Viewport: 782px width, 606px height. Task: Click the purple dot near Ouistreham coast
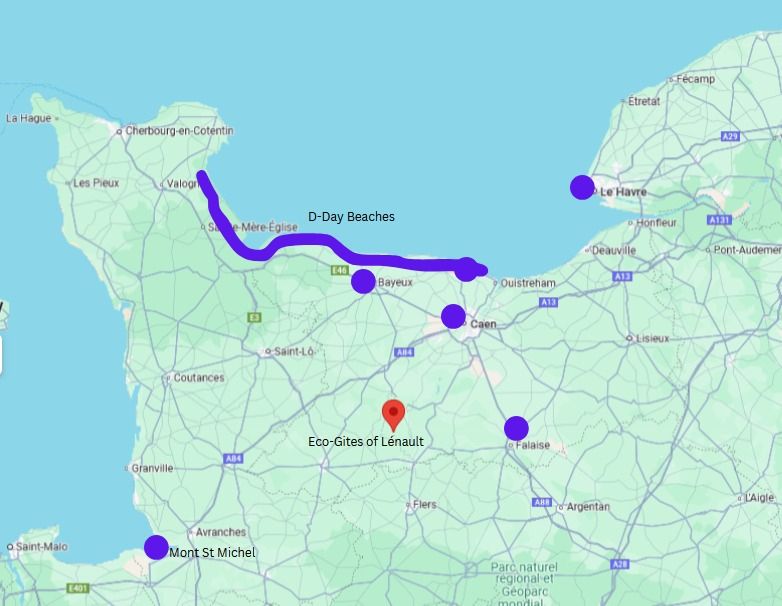click(466, 269)
